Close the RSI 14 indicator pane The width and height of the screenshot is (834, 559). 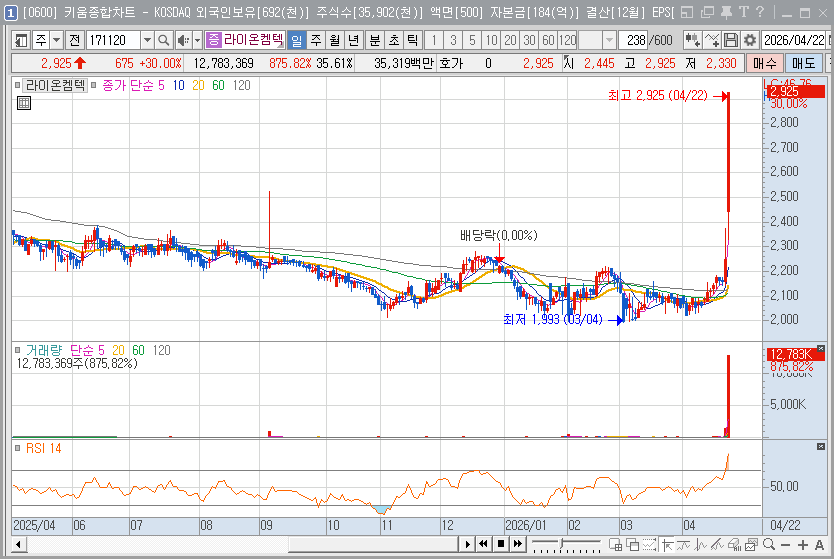[820, 447]
